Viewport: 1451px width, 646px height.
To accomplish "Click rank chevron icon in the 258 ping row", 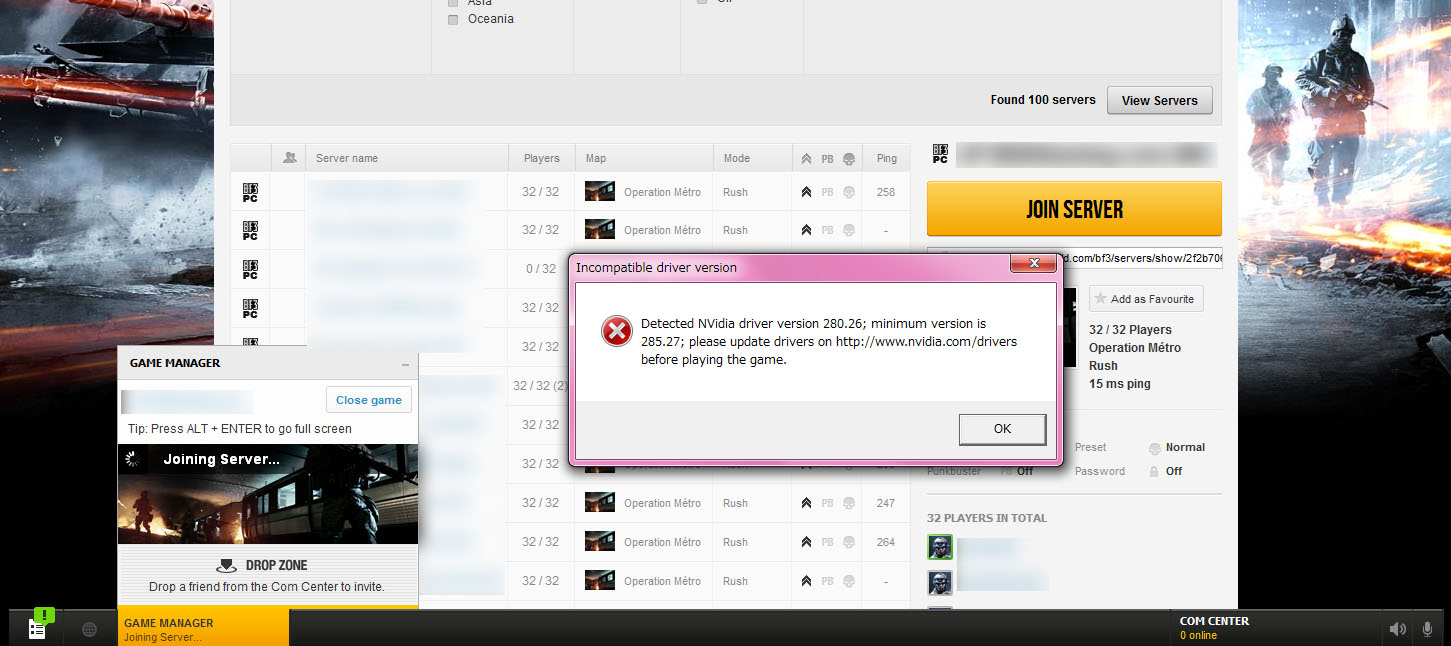I will pos(806,192).
